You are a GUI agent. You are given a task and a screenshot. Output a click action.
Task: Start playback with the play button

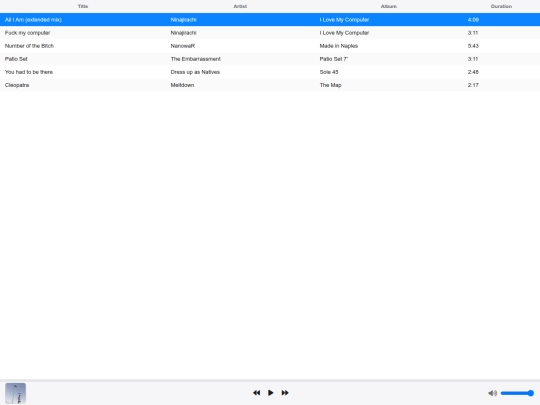point(271,393)
